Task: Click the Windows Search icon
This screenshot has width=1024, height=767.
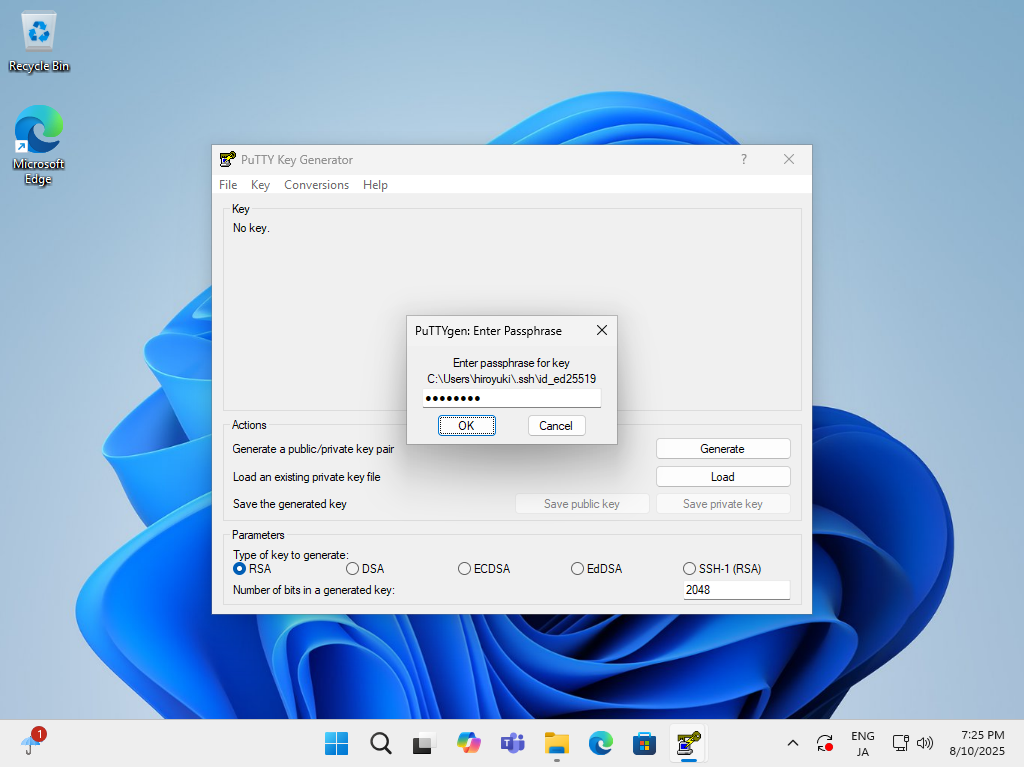Action: point(380,743)
